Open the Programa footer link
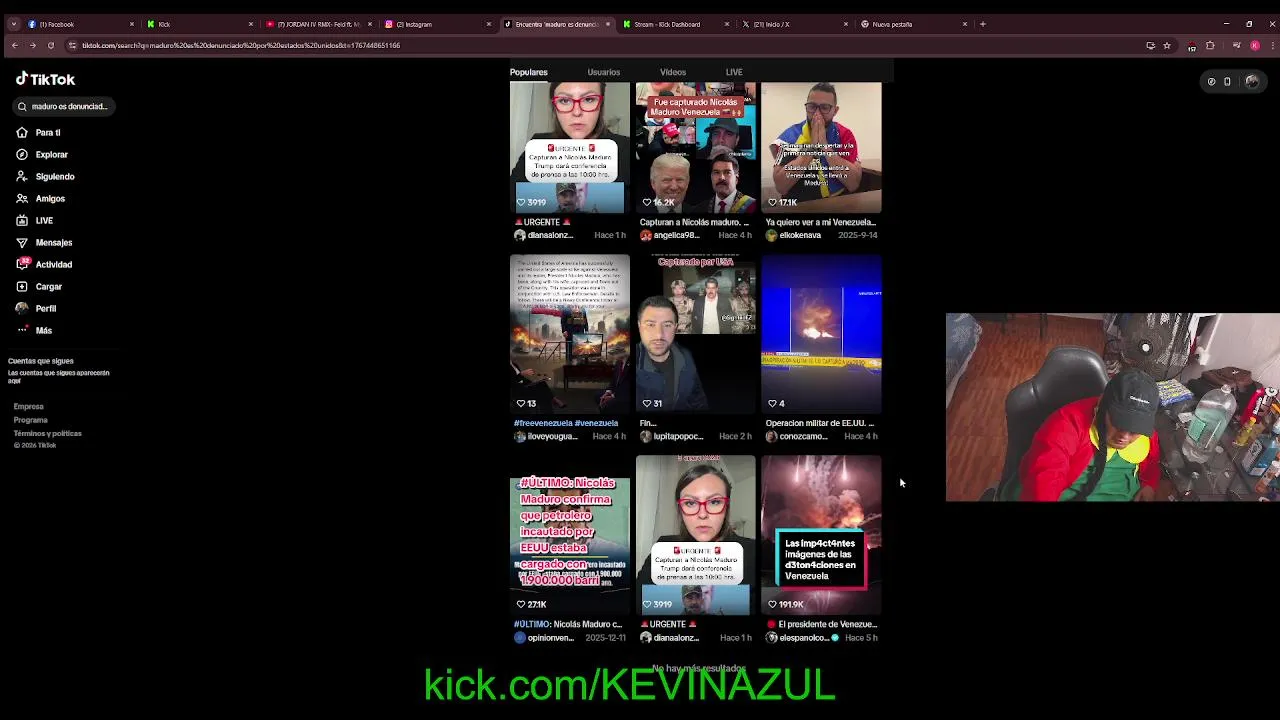The image size is (1280, 720). tap(31, 420)
